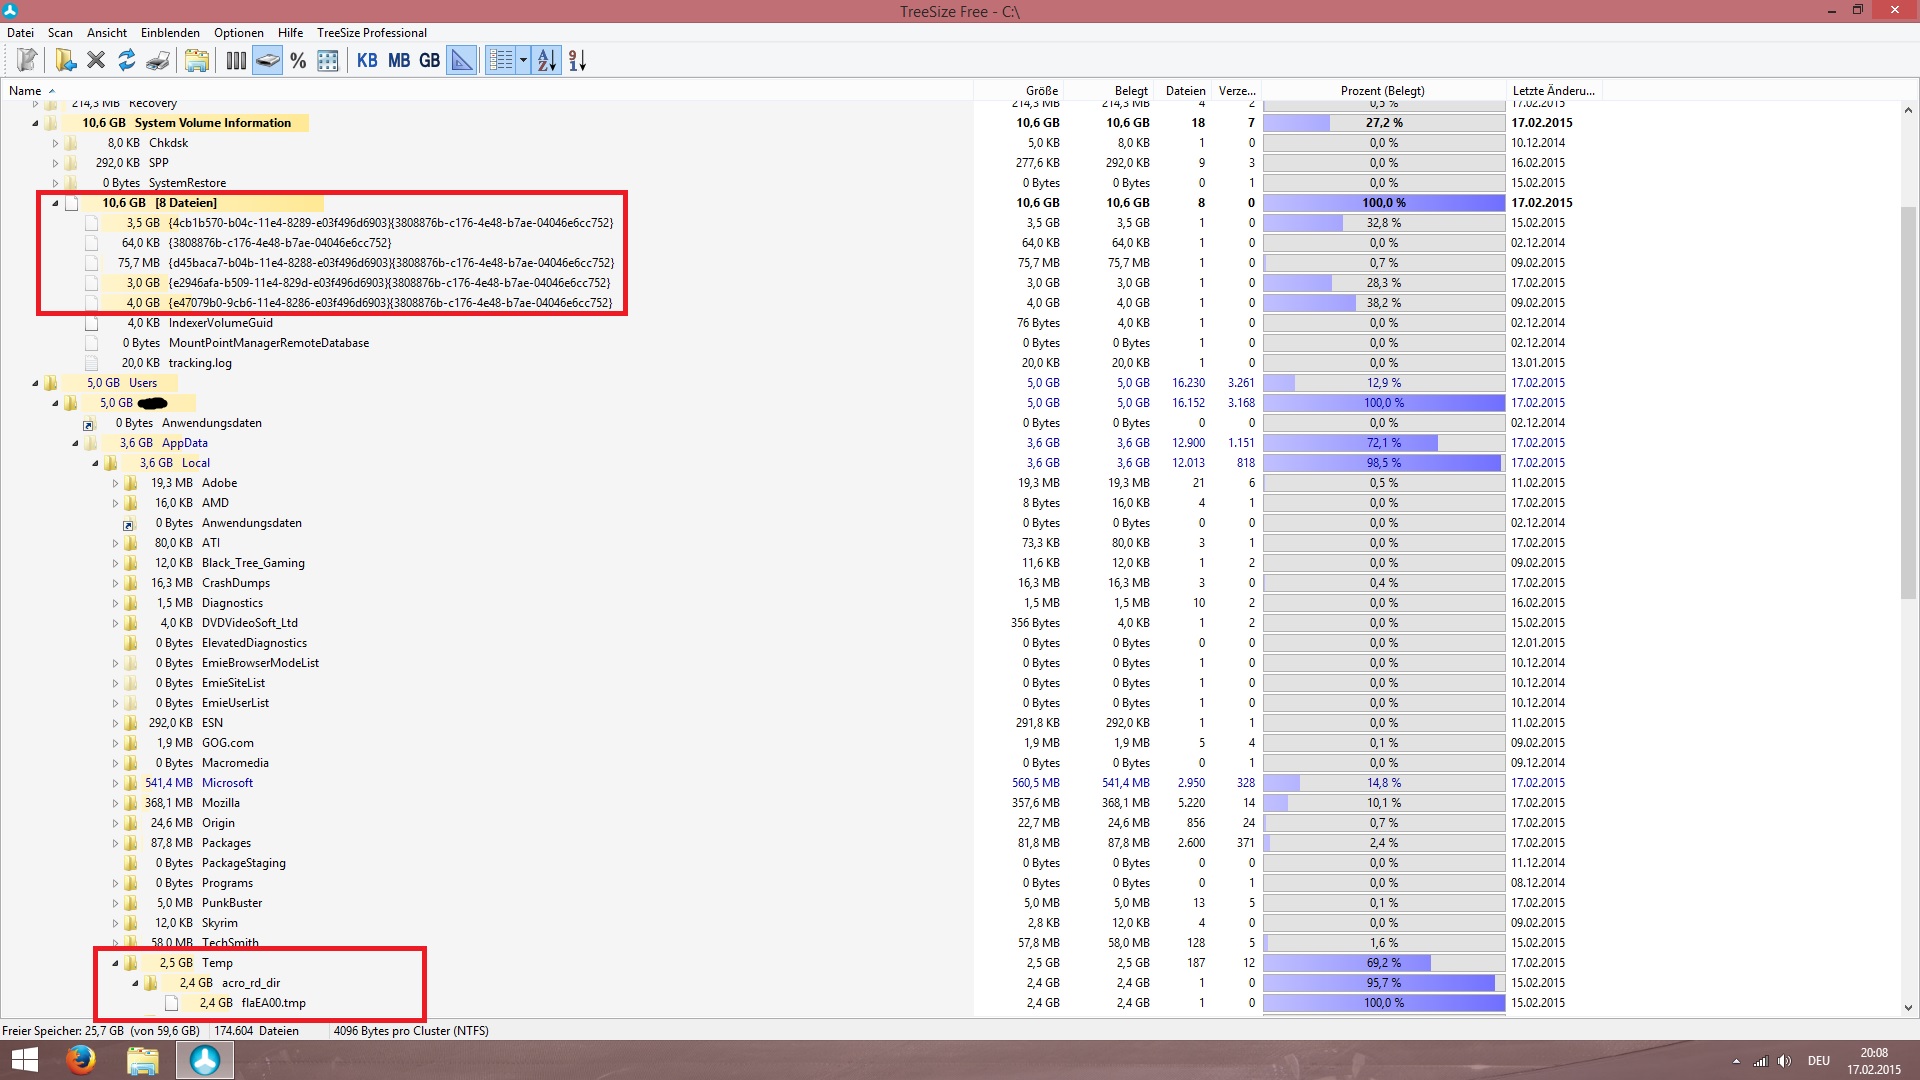Click the alphabetical sort A-Z icon
The height and width of the screenshot is (1080, 1920).
[546, 61]
